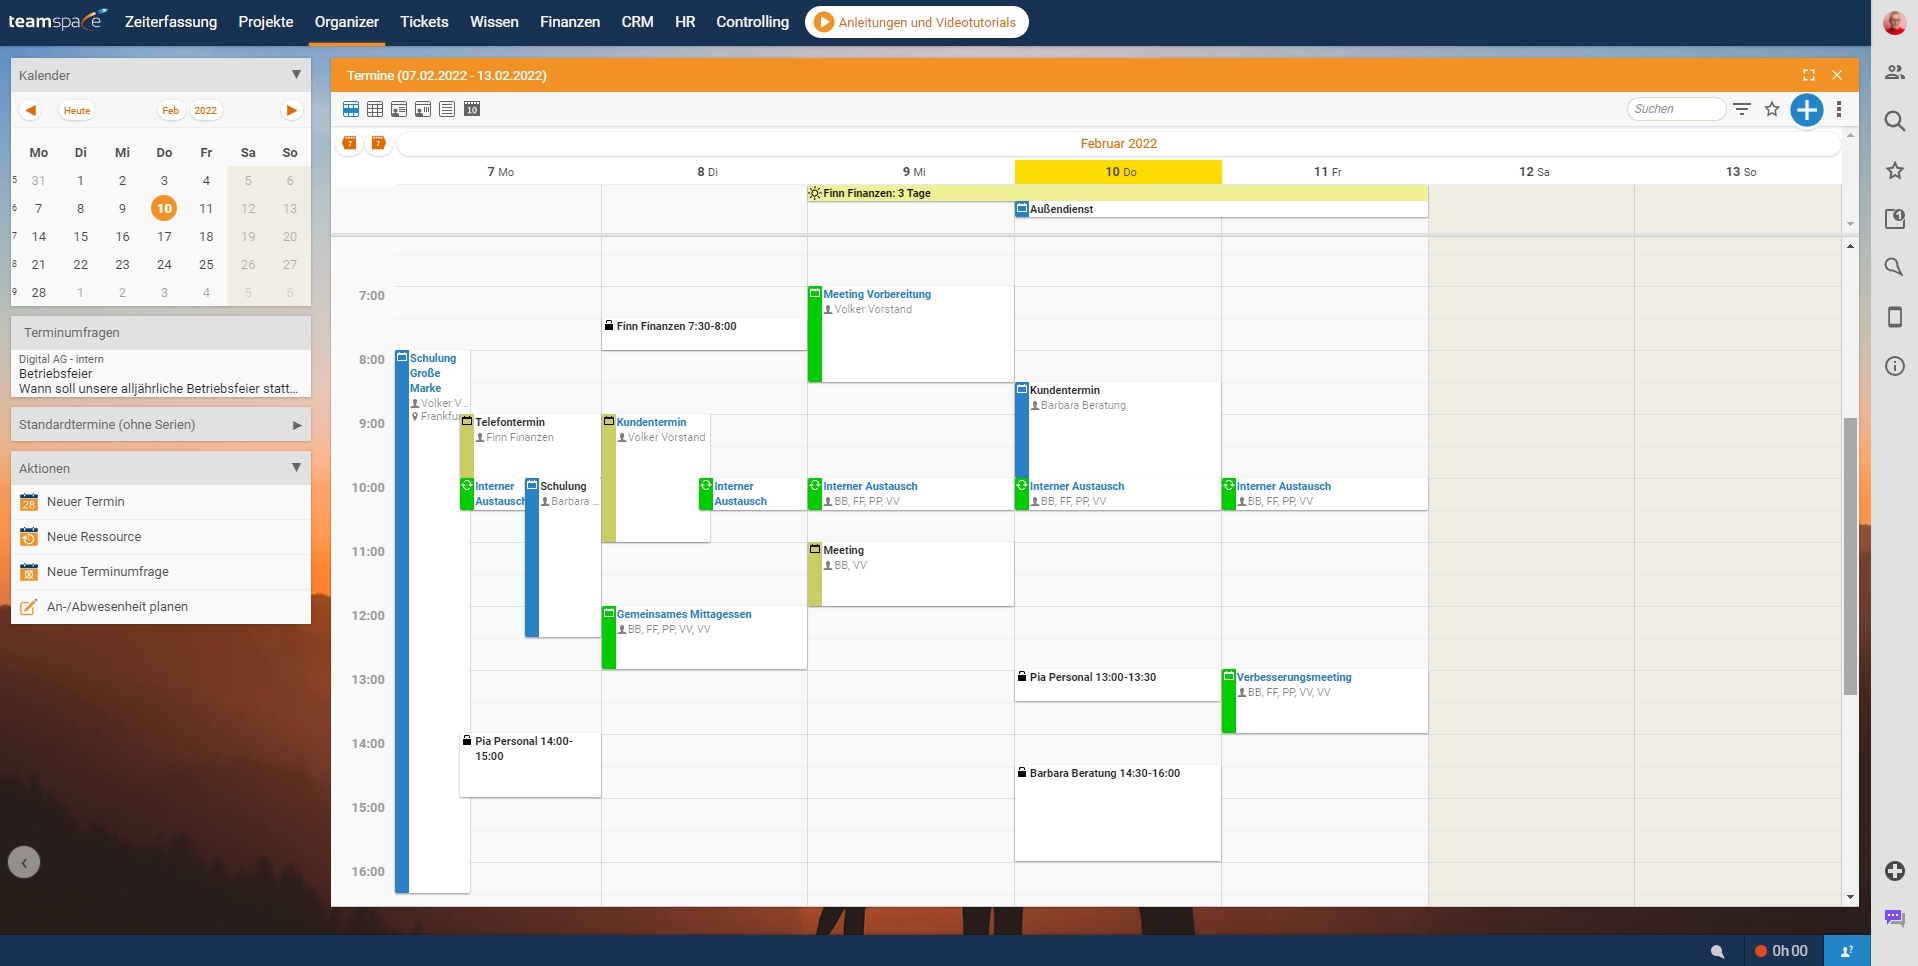Collapse the Kalender panel arrow
This screenshot has height=966, width=1918.
pyautogui.click(x=296, y=75)
